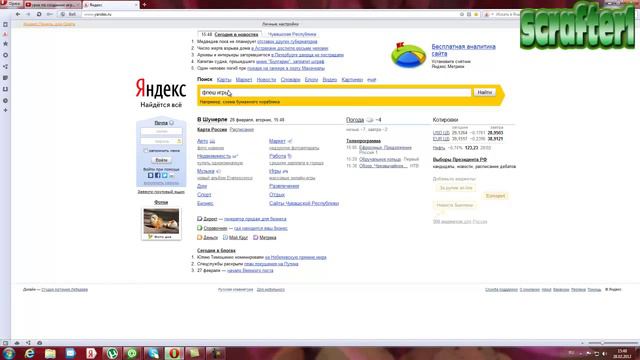The image size is (640, 360).
Task: Log in with the Twitter icon
Action: 164,176
